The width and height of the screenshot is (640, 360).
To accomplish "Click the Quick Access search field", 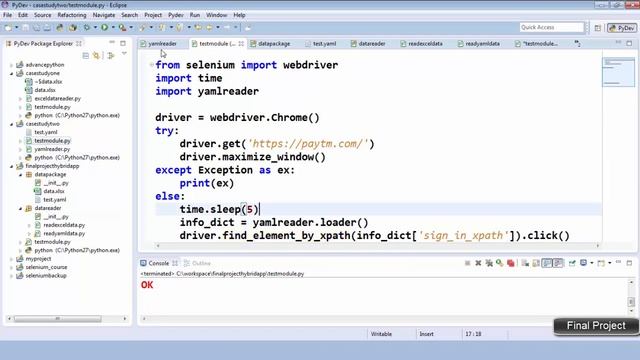I will click(x=551, y=27).
